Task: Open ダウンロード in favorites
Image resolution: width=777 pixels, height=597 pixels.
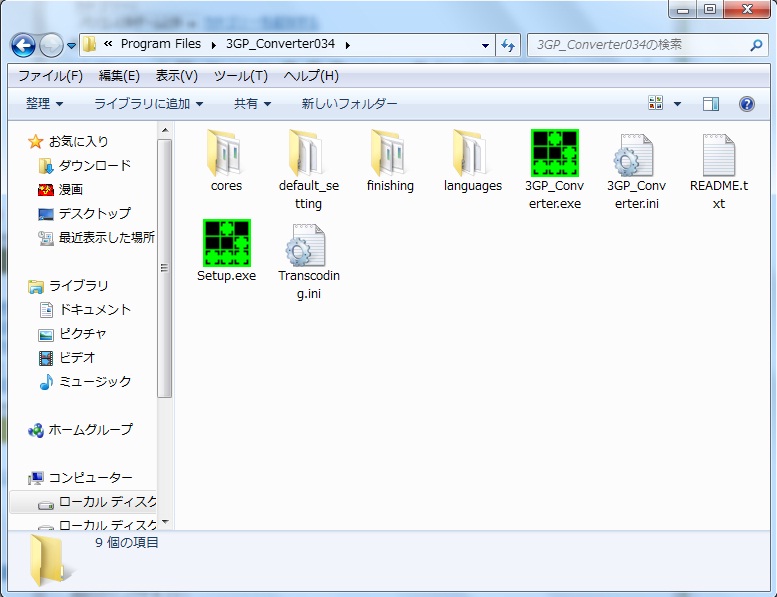Action: coord(85,165)
